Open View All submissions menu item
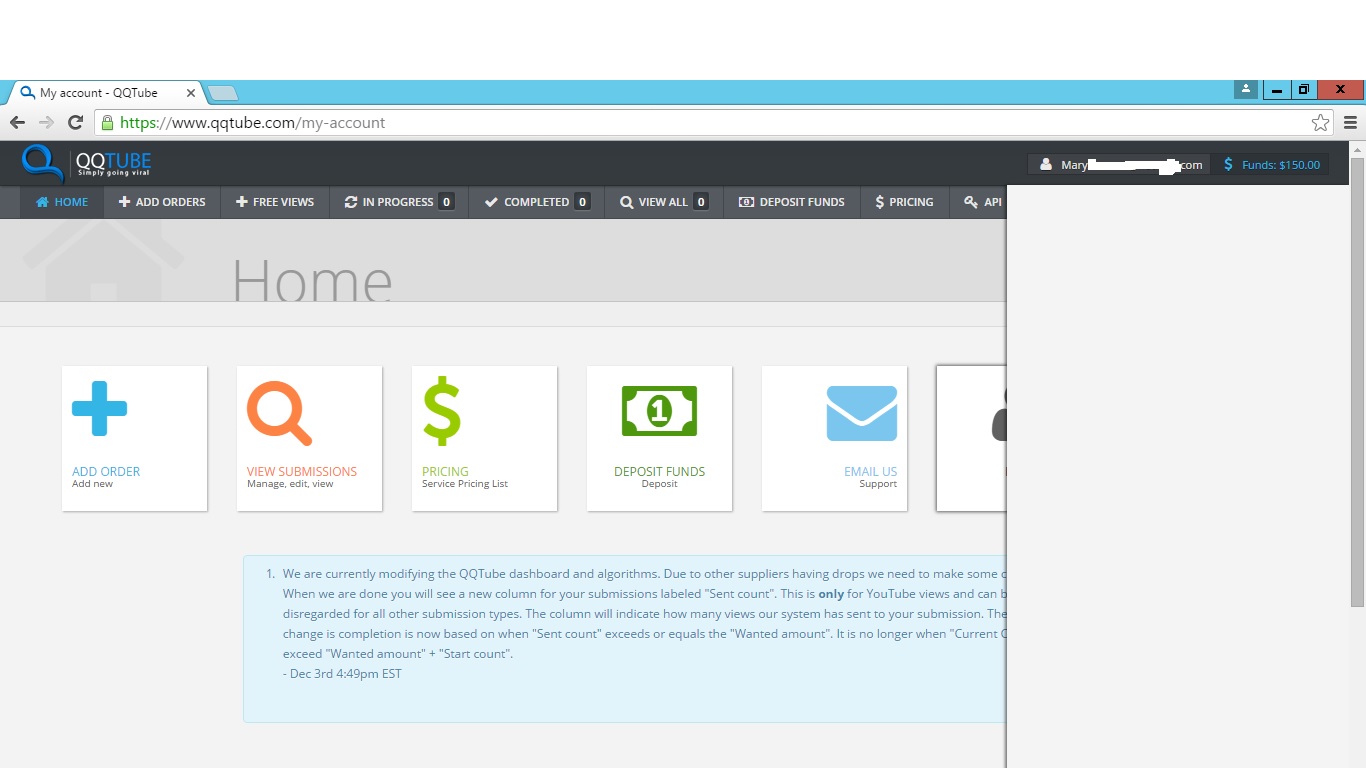The width and height of the screenshot is (1366, 768). (x=664, y=202)
